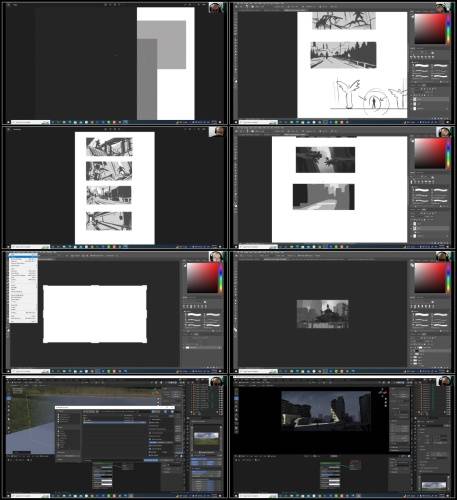Click the road-with-trees thumbnail sketch
This screenshot has width=457, height=500.
pyautogui.click(x=343, y=55)
